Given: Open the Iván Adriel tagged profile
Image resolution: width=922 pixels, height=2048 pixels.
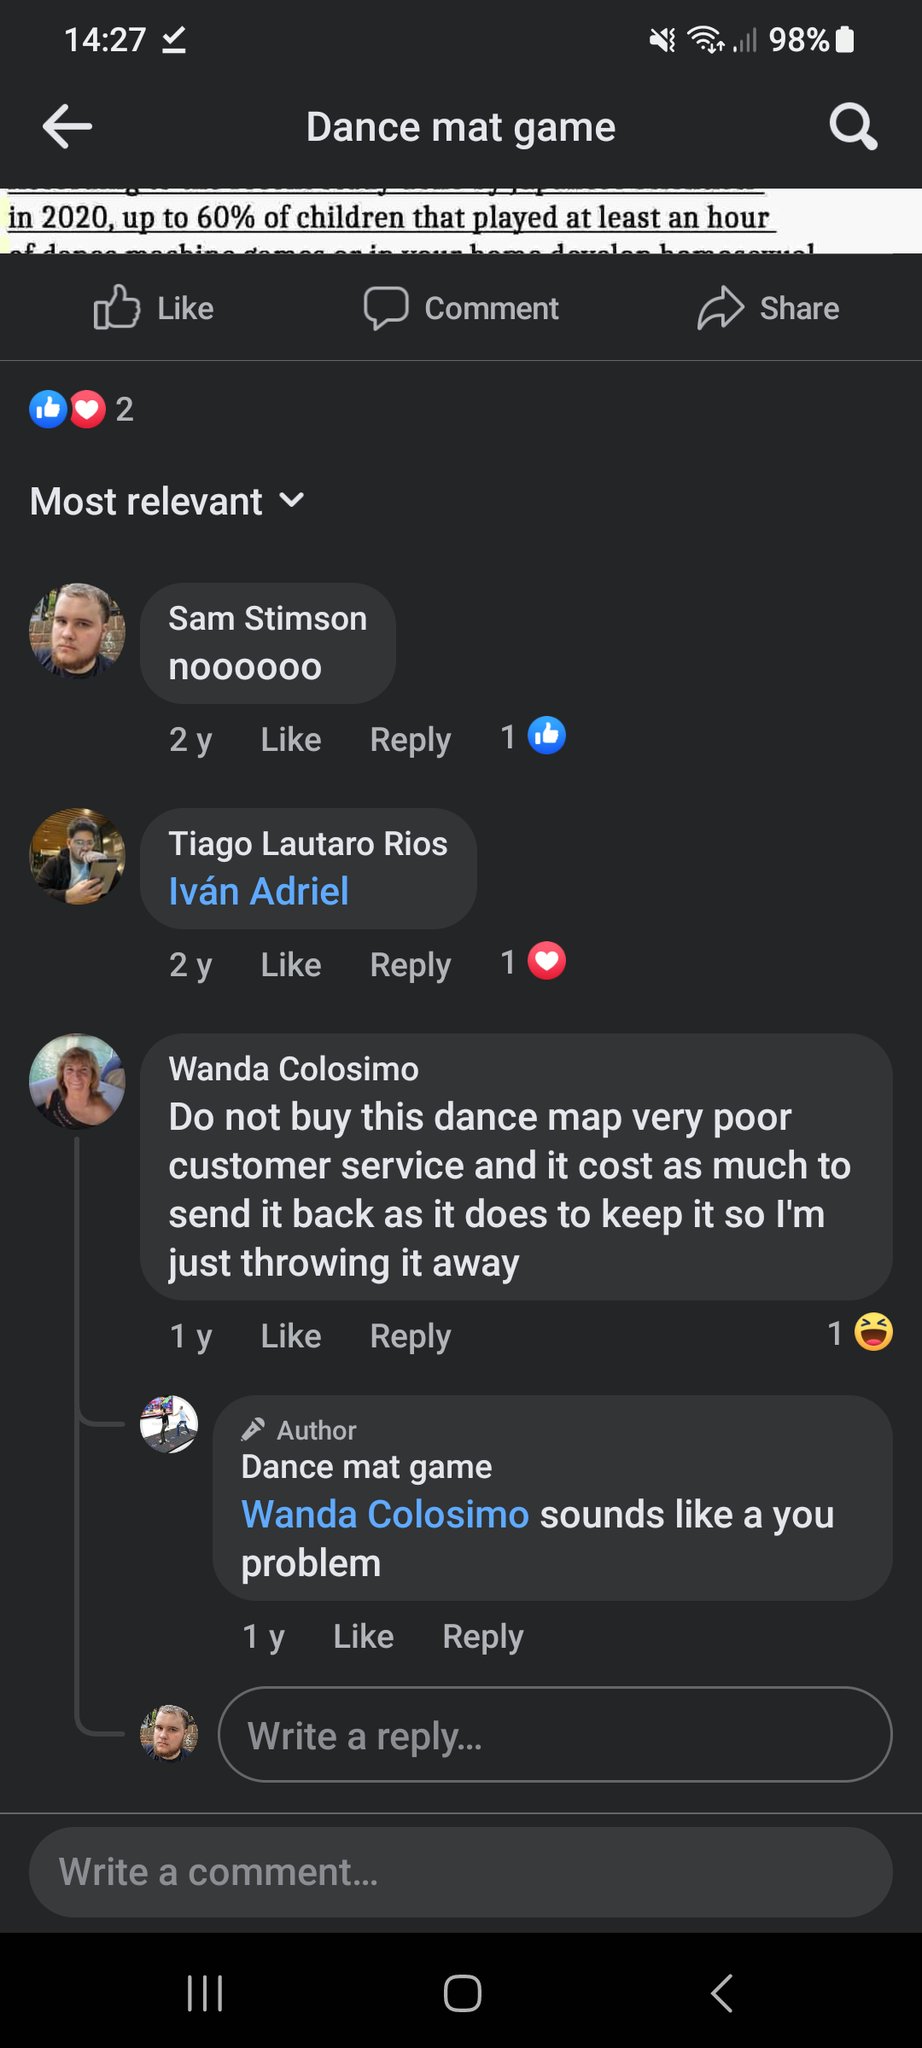Looking at the screenshot, I should click(x=259, y=891).
